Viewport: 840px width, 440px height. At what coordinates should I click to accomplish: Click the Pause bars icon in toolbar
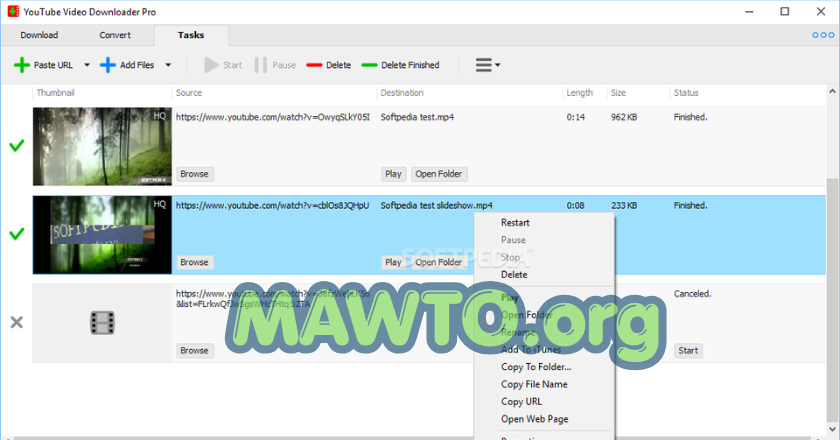260,65
